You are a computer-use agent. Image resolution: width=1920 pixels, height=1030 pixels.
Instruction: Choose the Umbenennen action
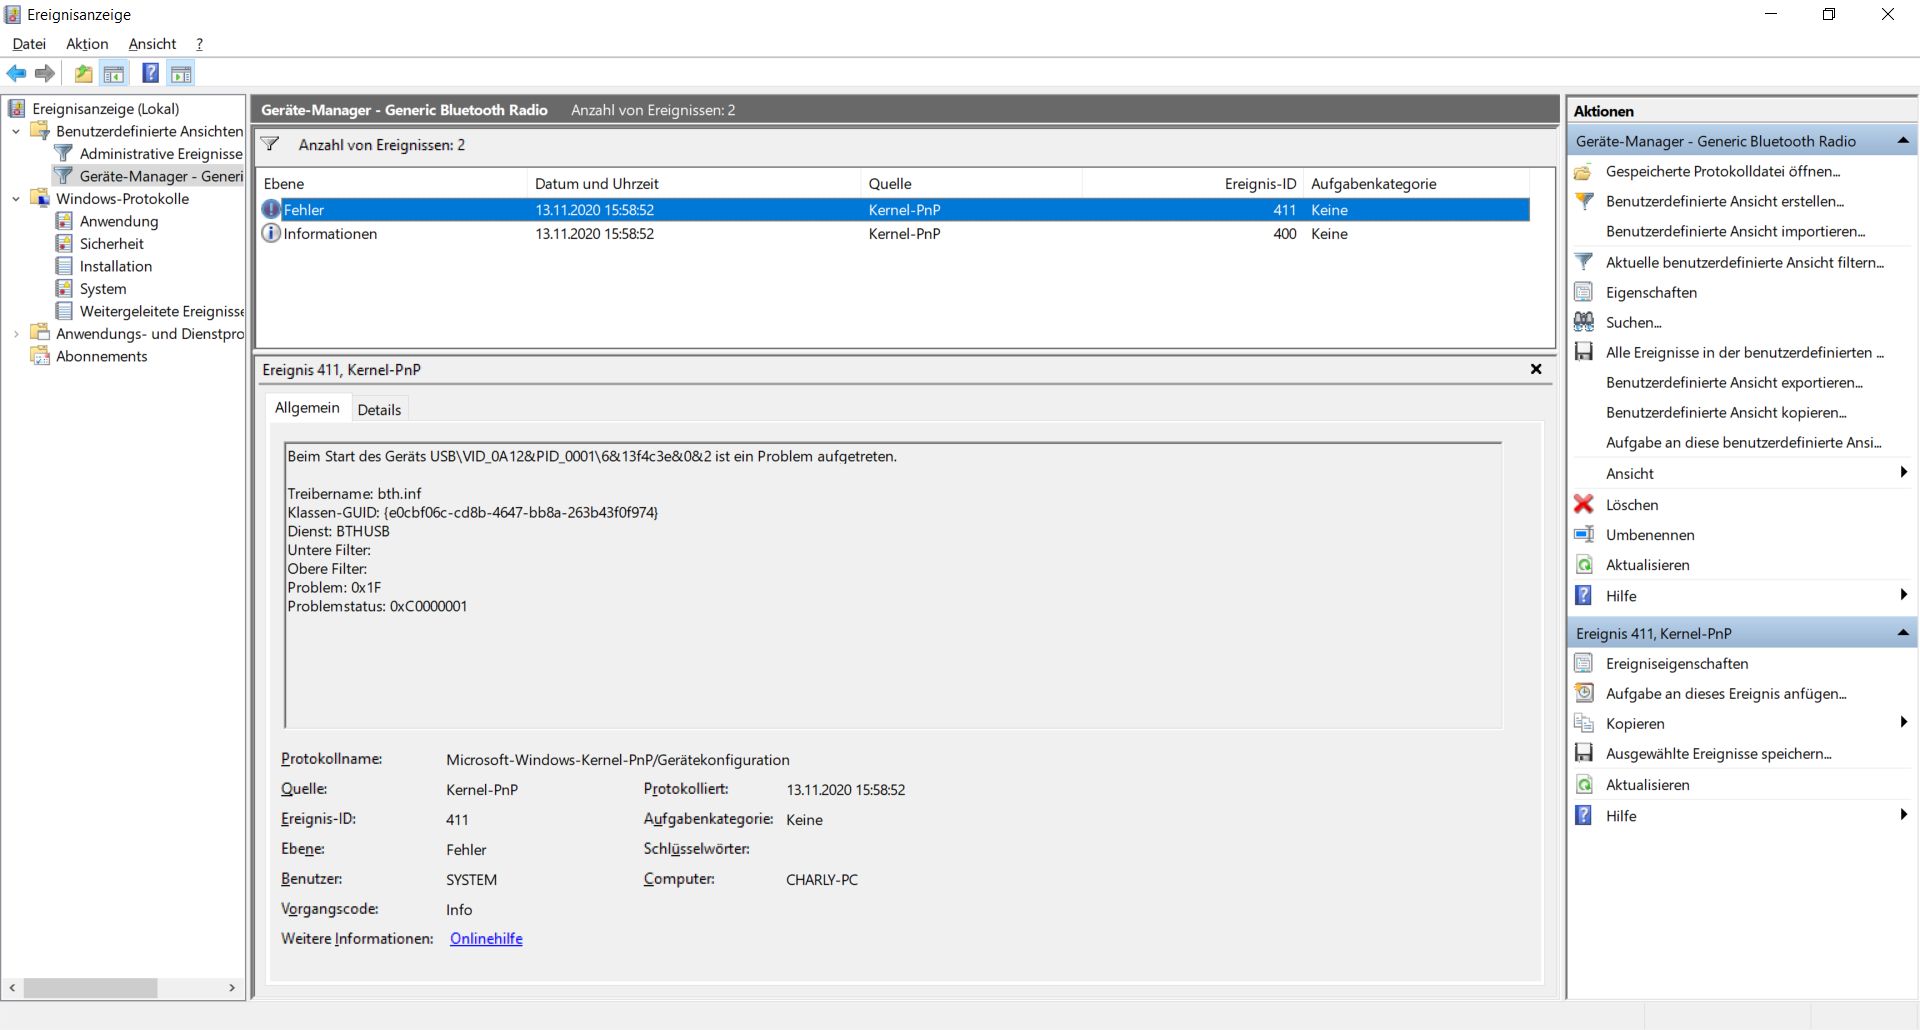point(1650,535)
